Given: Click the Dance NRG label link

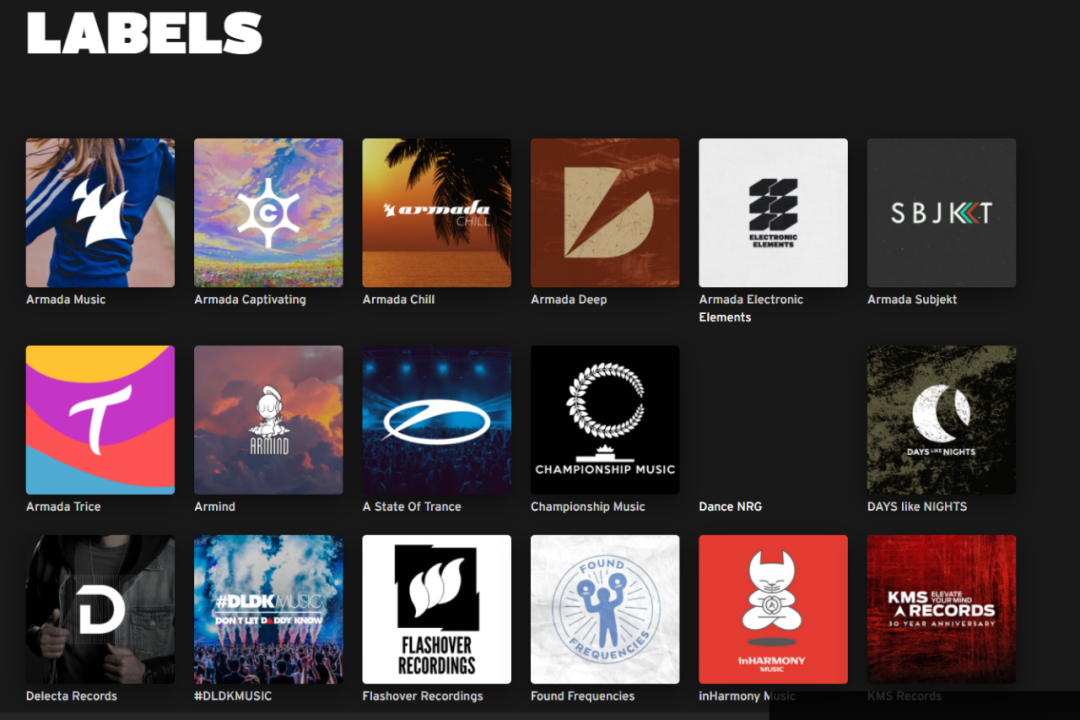Looking at the screenshot, I should pyautogui.click(x=730, y=506).
